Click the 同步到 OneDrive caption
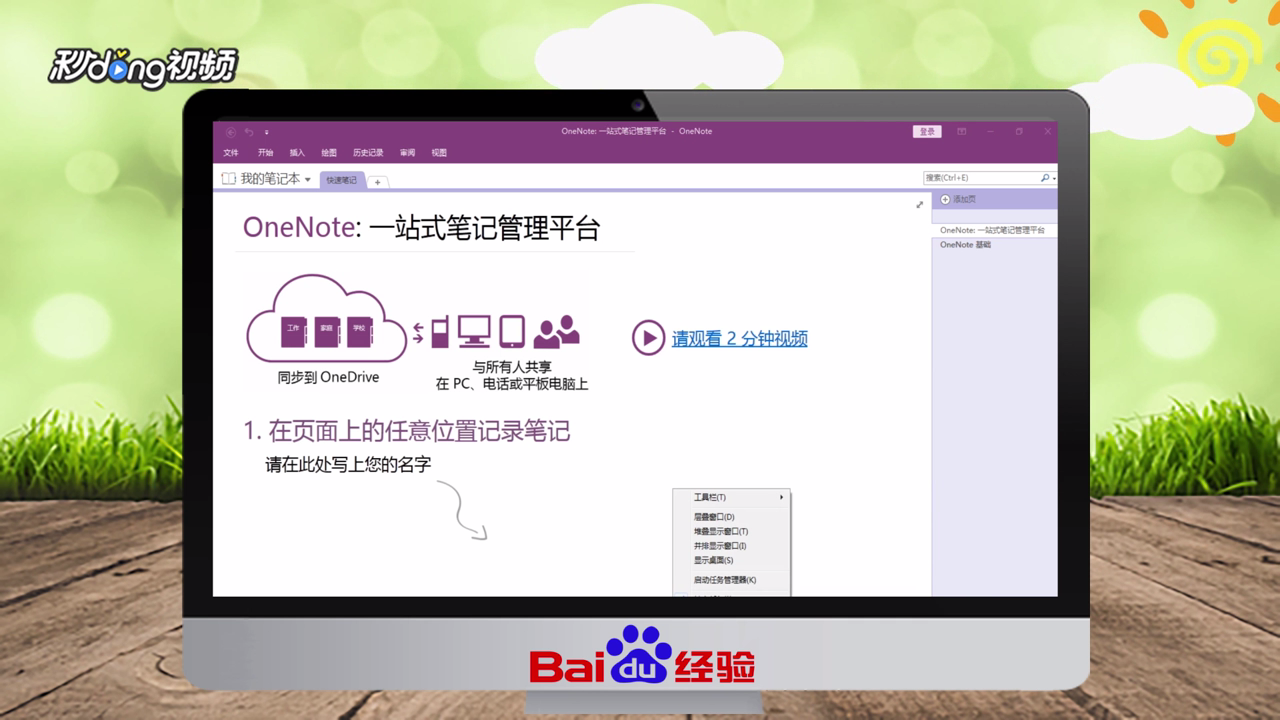Screen dimensions: 1280x720 point(328,378)
